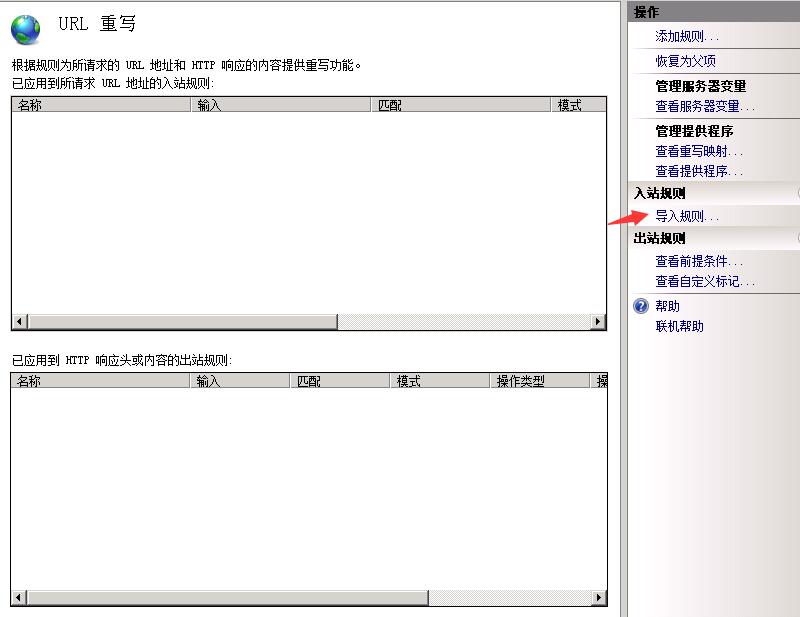This screenshot has height=617, width=800.
Task: Collapse the 出站规则 section header
Action: coord(796,238)
